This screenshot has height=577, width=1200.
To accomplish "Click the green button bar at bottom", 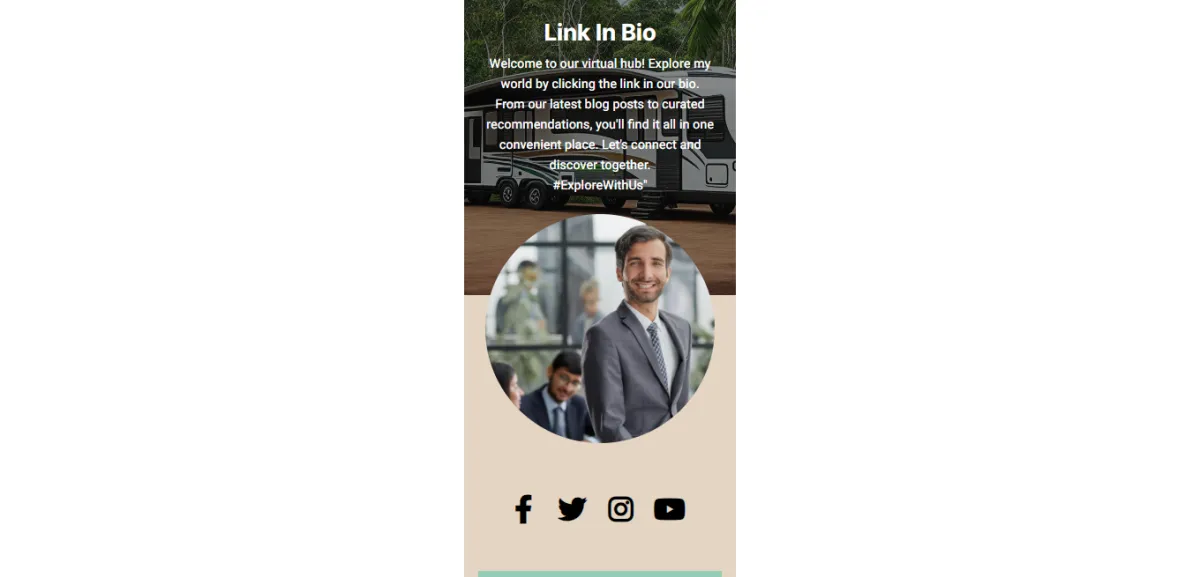I will pyautogui.click(x=600, y=574).
